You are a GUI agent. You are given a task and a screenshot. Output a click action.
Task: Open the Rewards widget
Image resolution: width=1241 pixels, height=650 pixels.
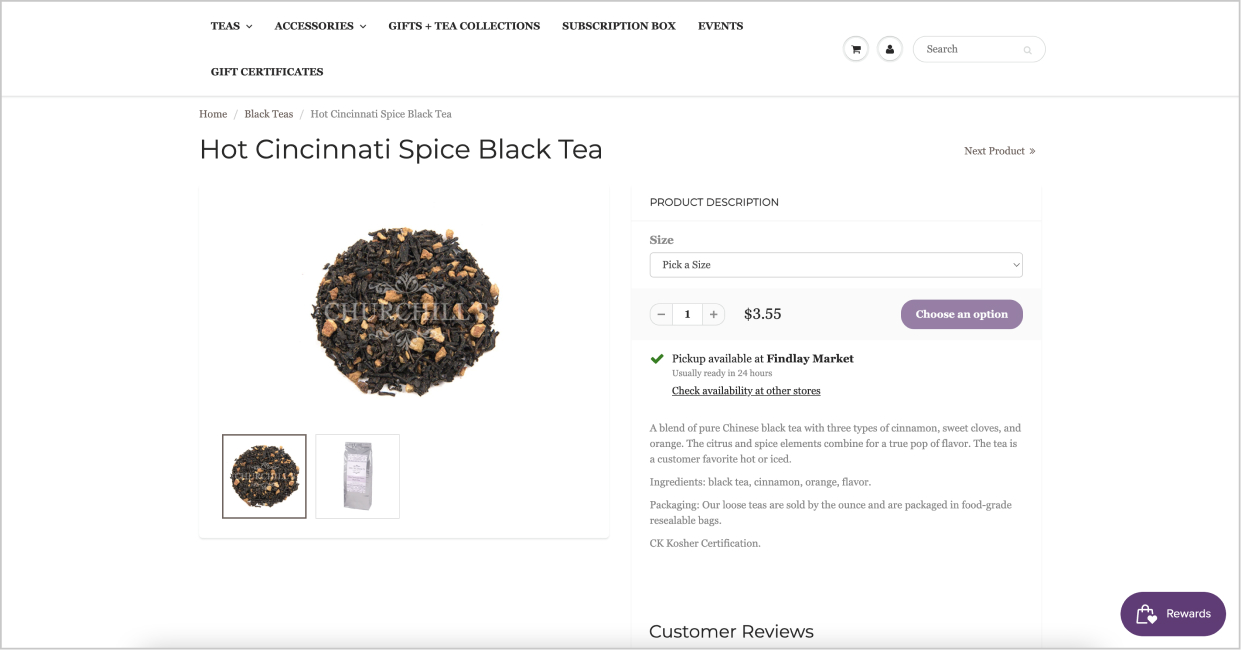tap(1173, 614)
